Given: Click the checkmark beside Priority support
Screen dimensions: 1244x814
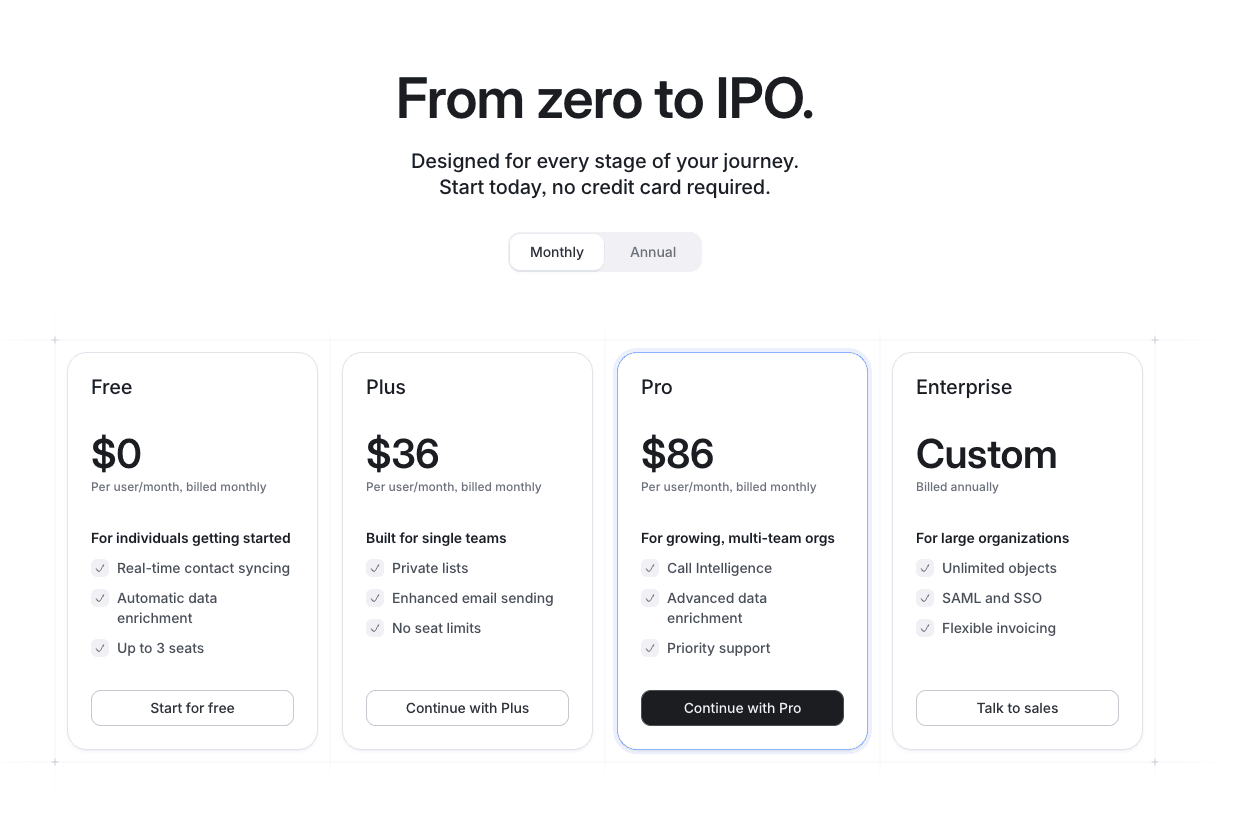Looking at the screenshot, I should tap(650, 648).
